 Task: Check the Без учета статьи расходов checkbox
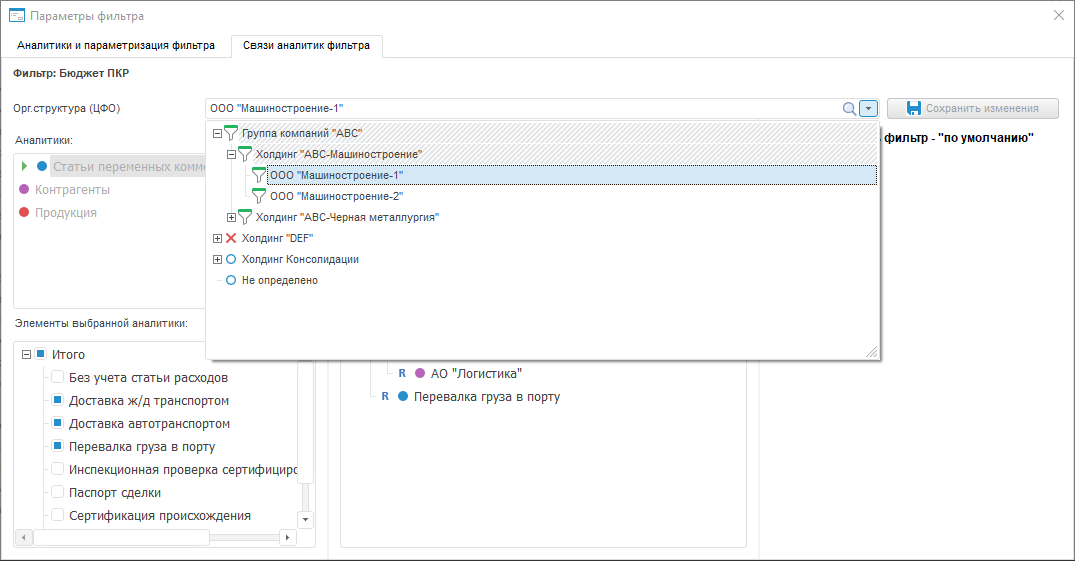[58, 378]
